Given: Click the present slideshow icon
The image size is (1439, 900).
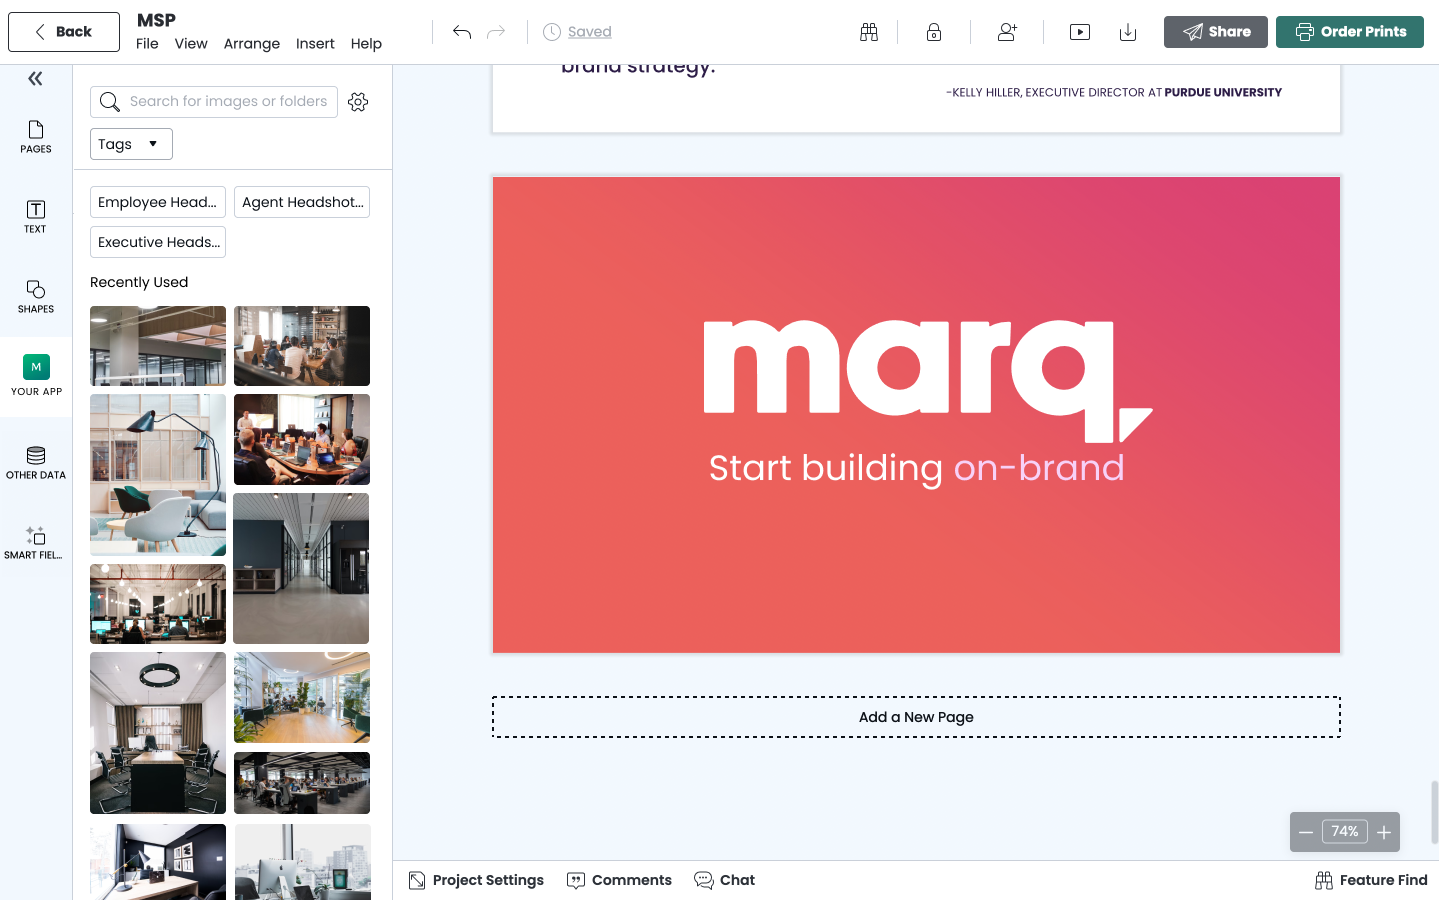Looking at the screenshot, I should 1080,32.
